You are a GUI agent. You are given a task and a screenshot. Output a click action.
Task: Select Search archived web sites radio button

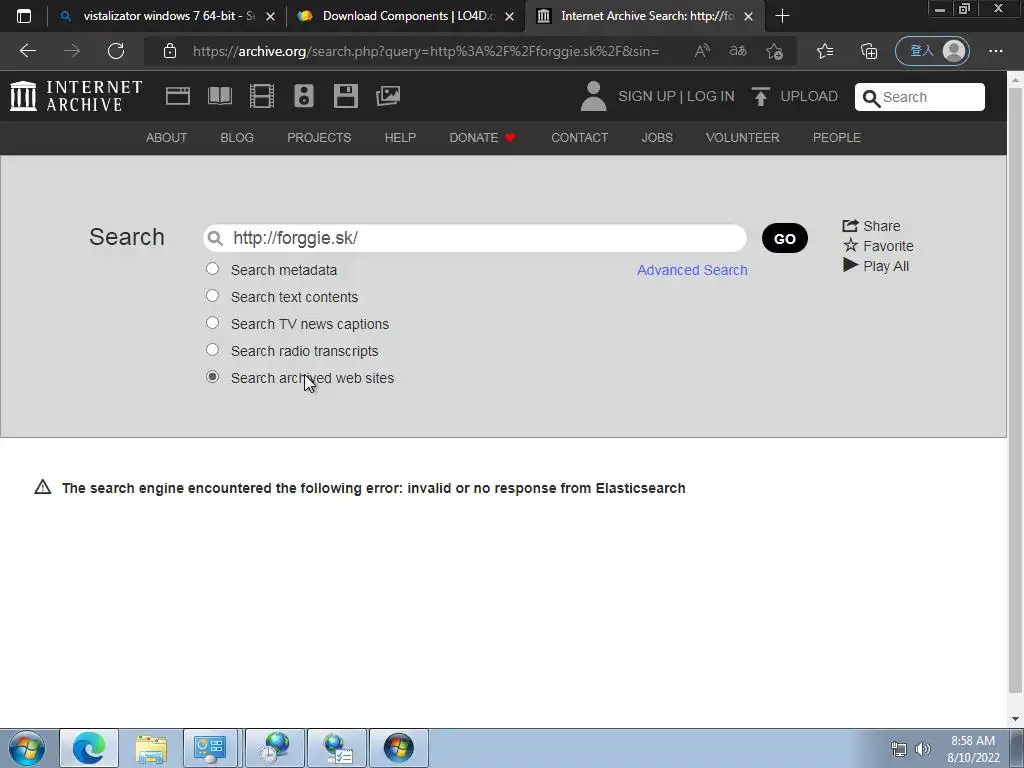pyautogui.click(x=212, y=377)
